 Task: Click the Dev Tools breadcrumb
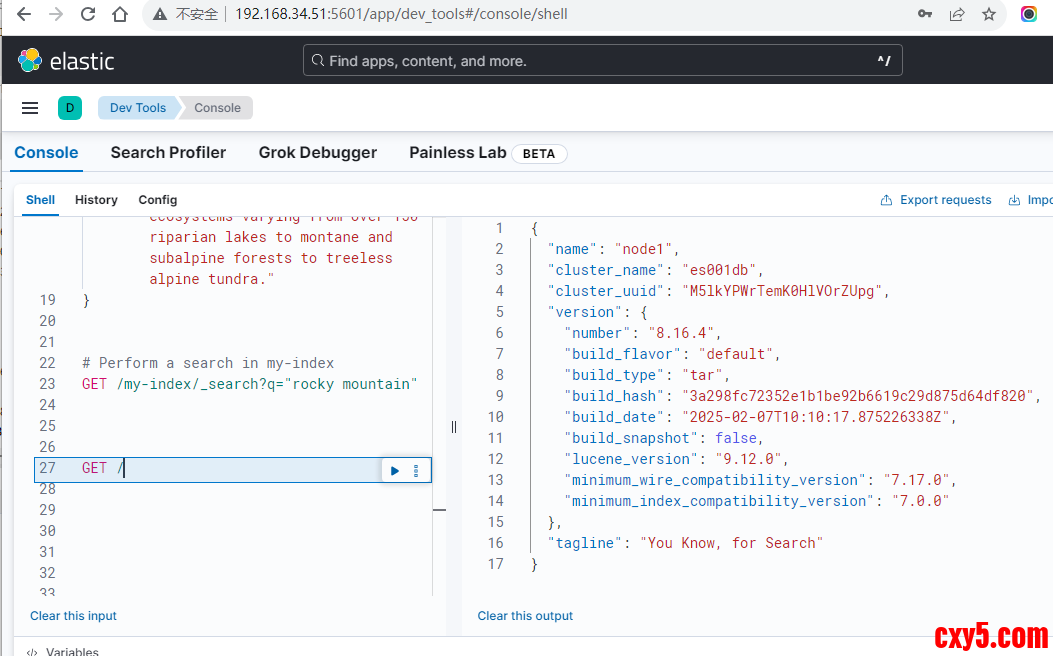[138, 108]
